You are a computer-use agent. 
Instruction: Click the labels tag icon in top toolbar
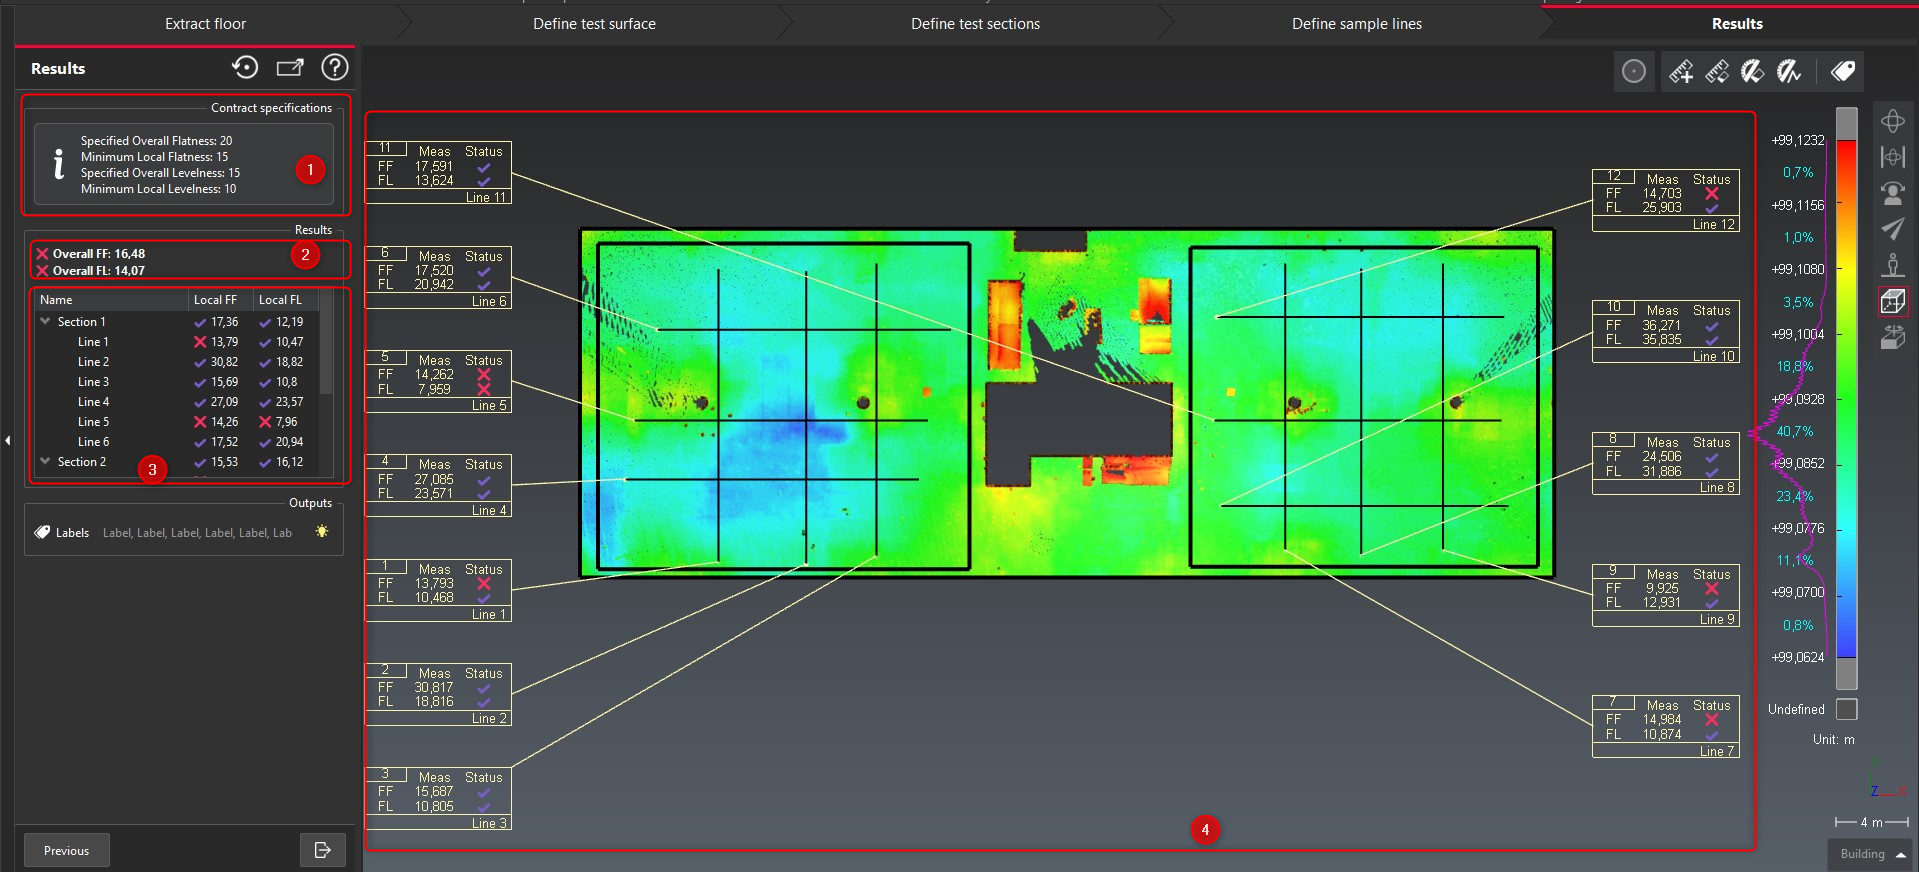tap(1843, 71)
